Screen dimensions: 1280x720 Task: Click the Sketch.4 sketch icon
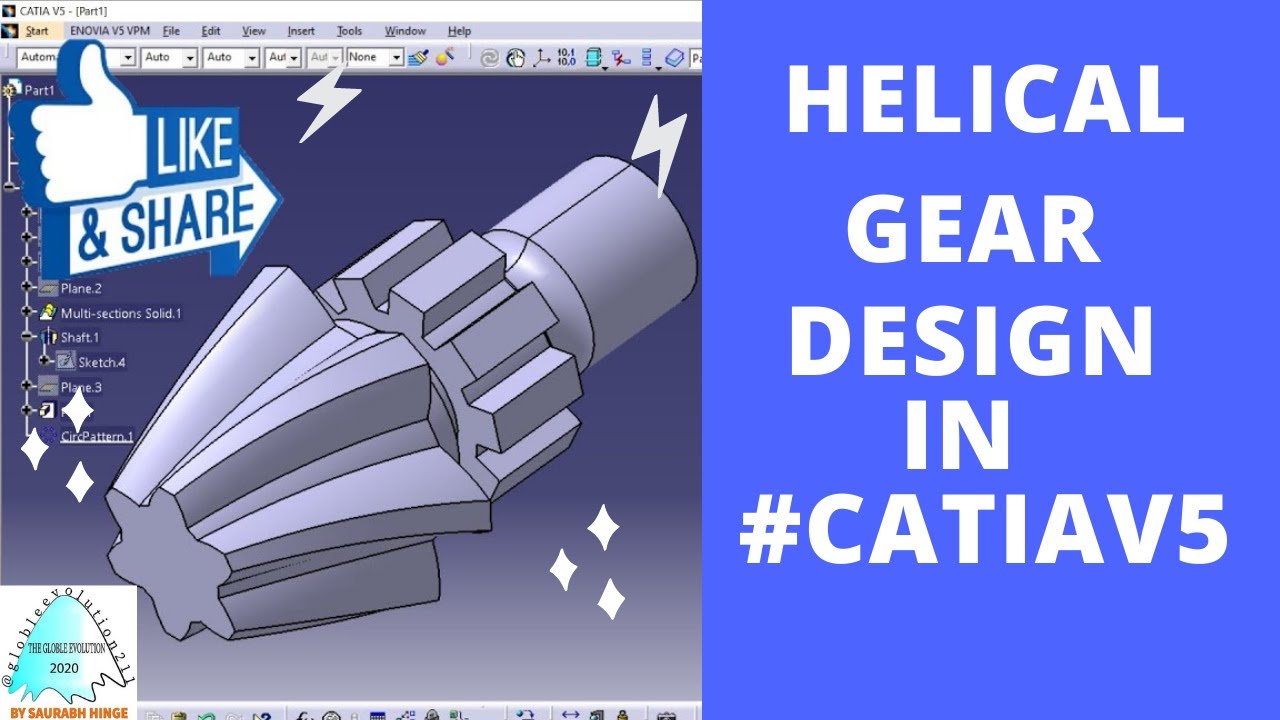coord(66,361)
